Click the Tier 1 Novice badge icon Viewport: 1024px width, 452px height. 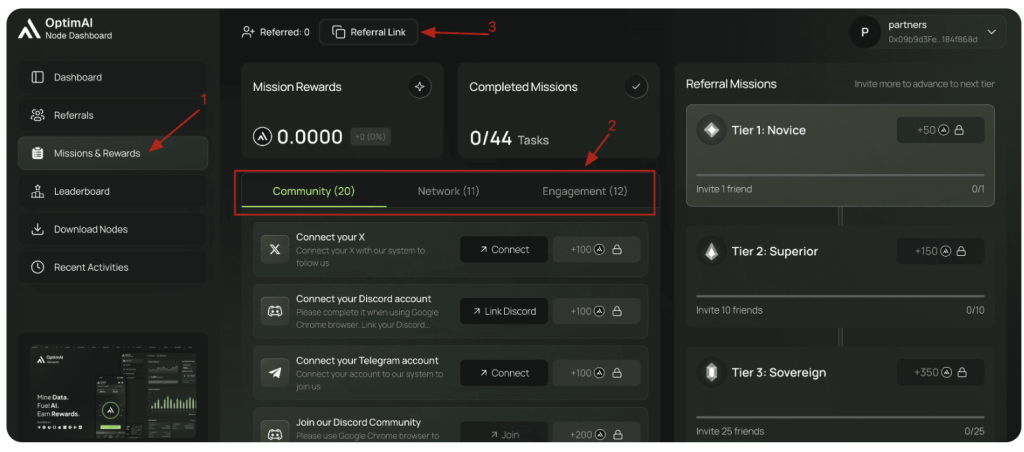(711, 130)
